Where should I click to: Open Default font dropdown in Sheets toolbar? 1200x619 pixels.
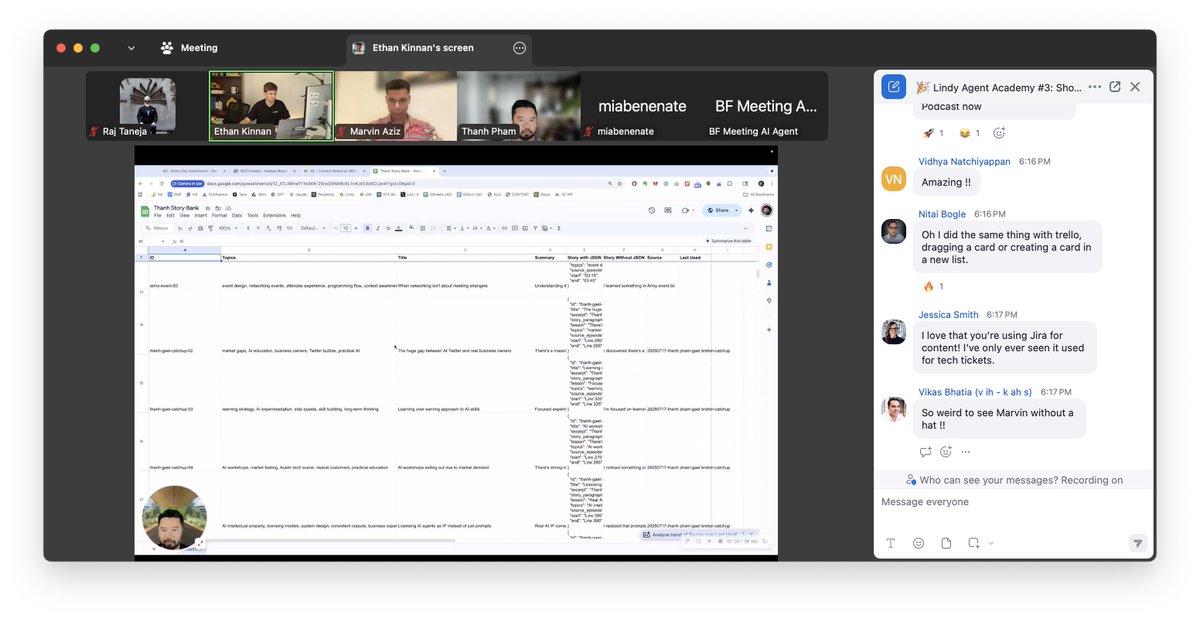point(312,228)
